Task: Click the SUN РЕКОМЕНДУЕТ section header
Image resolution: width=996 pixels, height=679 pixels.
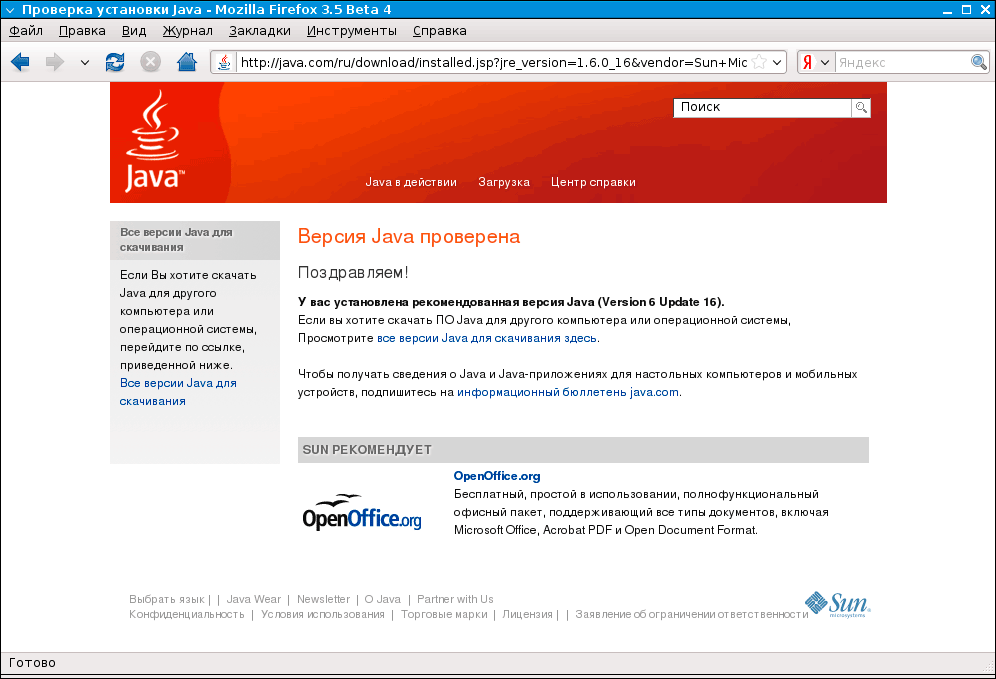Action: click(583, 450)
